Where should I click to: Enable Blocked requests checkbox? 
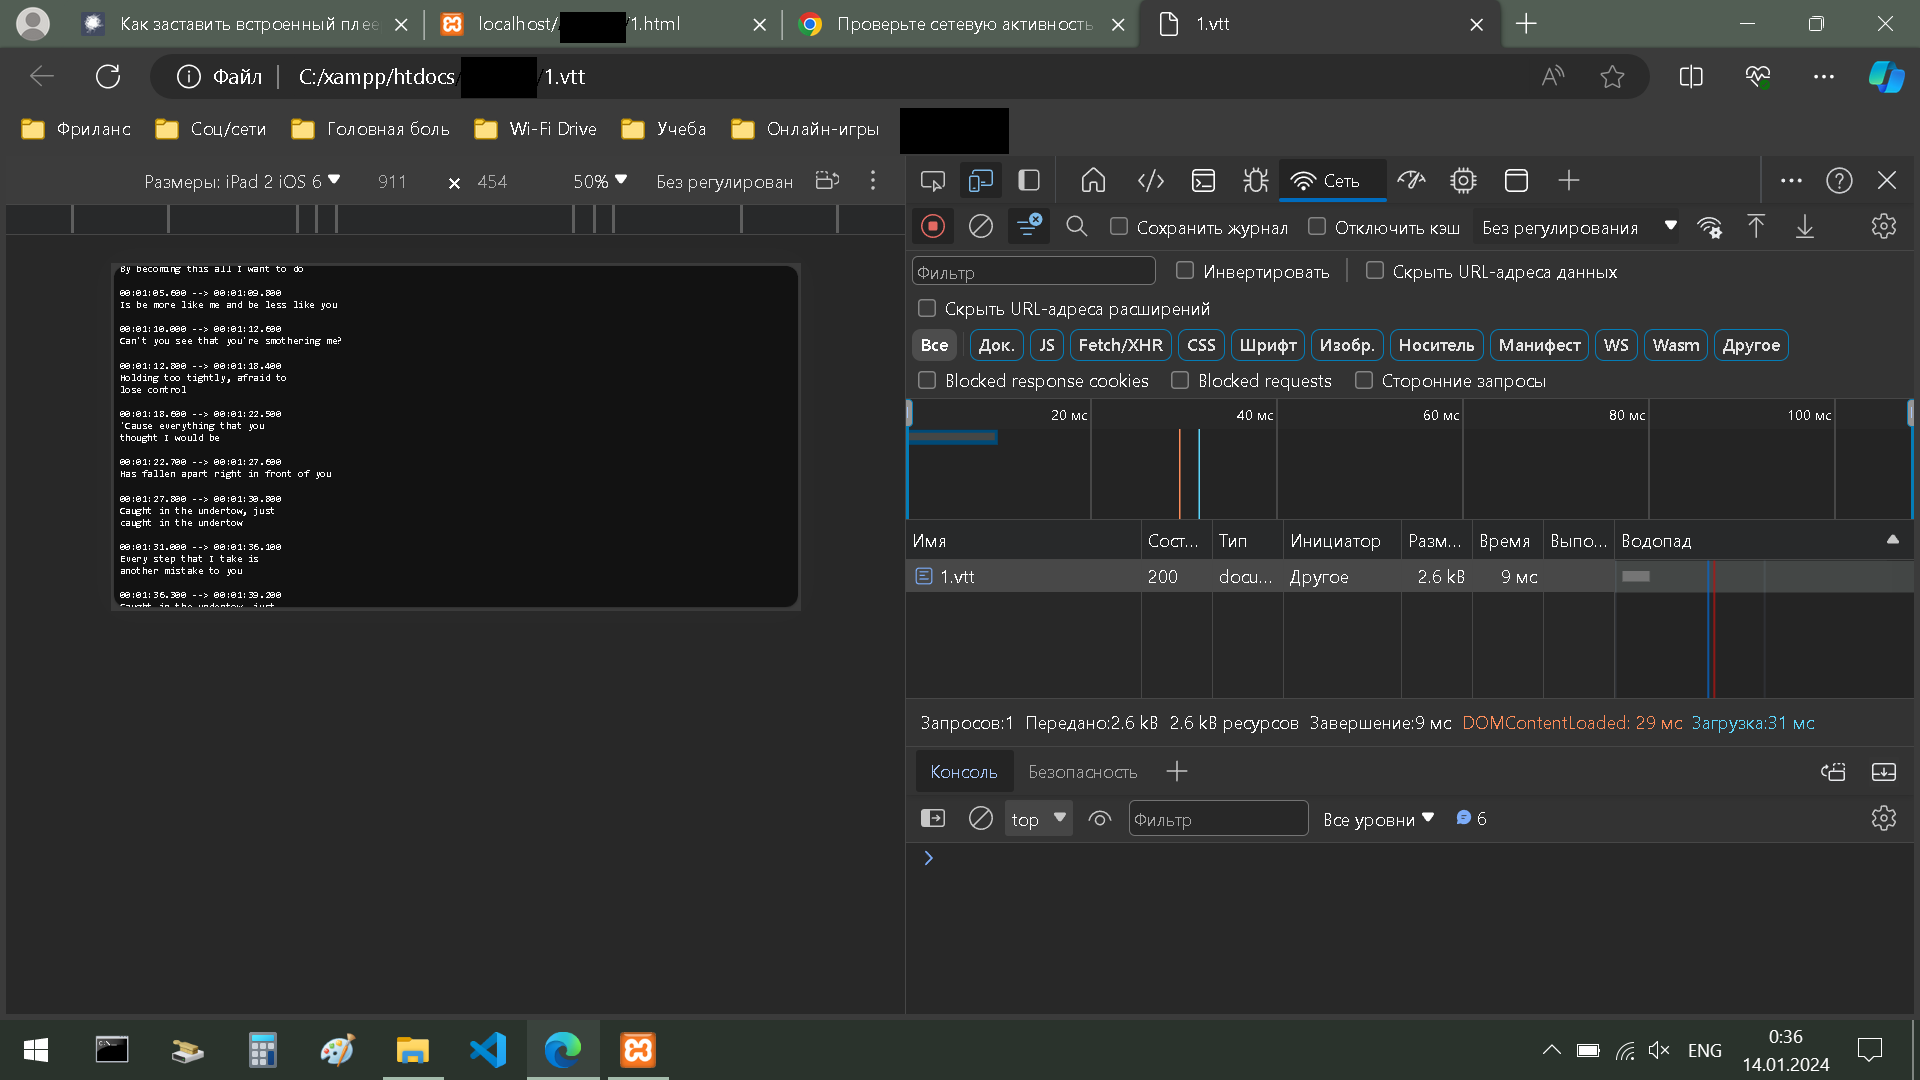1180,380
